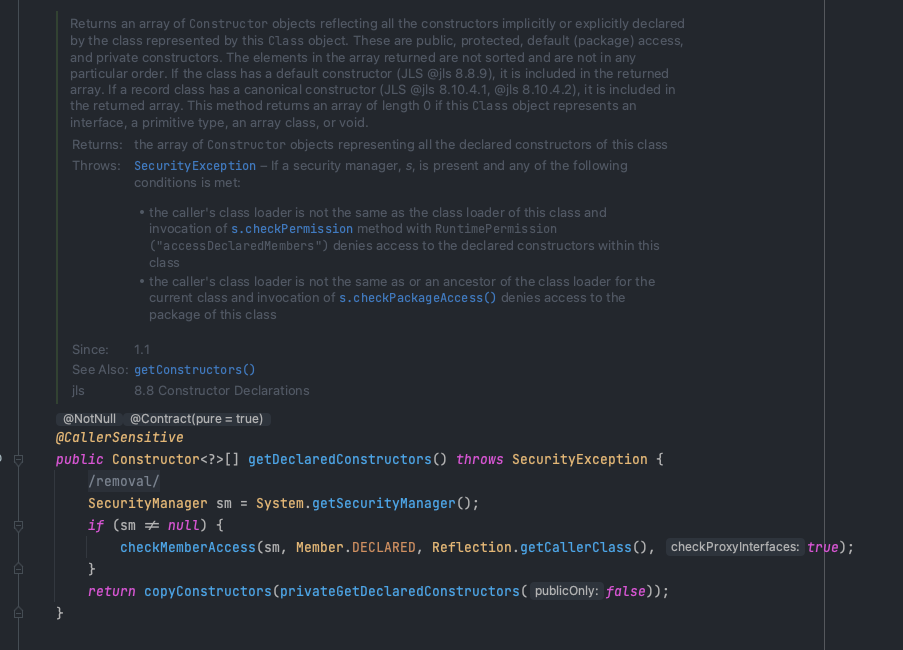Click System class reference in code
Image resolution: width=903 pixels, height=650 pixels.
tap(280, 503)
